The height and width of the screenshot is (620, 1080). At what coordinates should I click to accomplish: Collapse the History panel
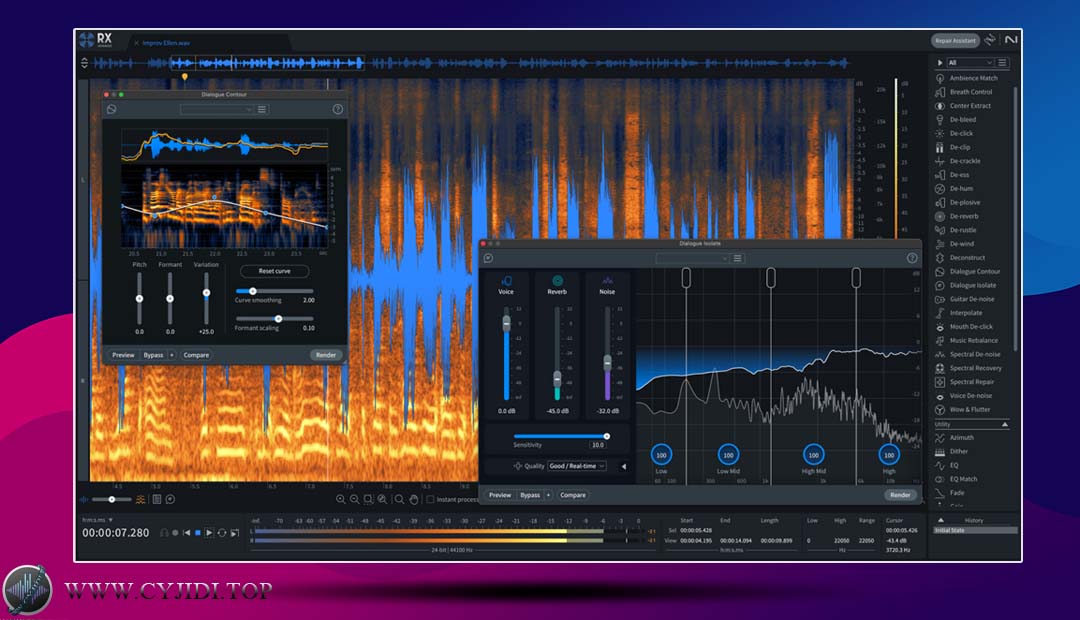[x=941, y=520]
